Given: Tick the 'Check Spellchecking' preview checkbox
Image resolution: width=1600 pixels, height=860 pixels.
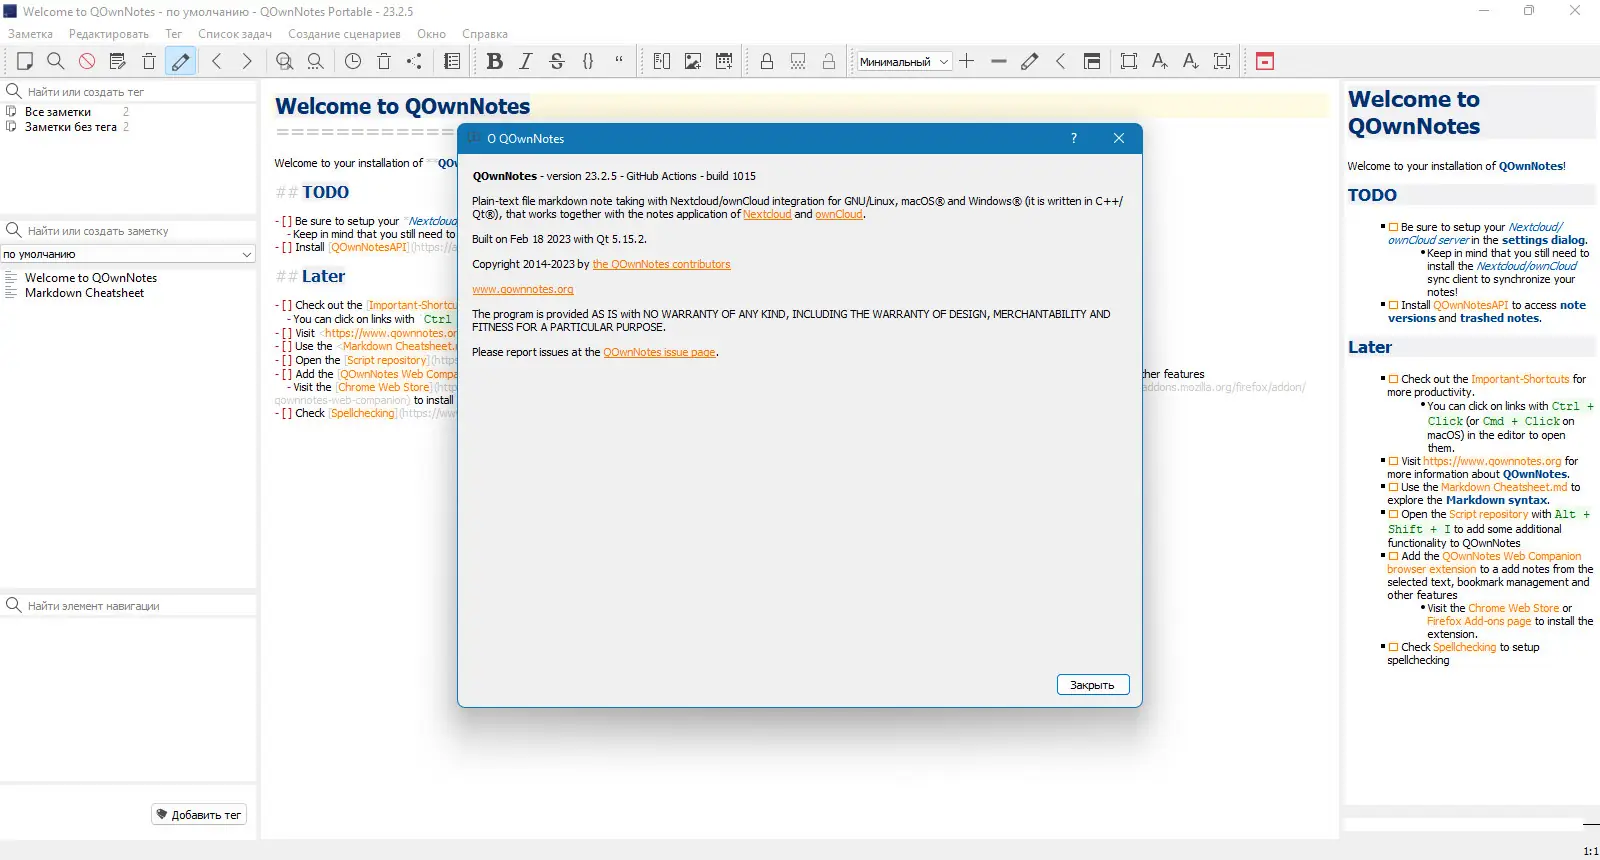Looking at the screenshot, I should [x=1393, y=647].
